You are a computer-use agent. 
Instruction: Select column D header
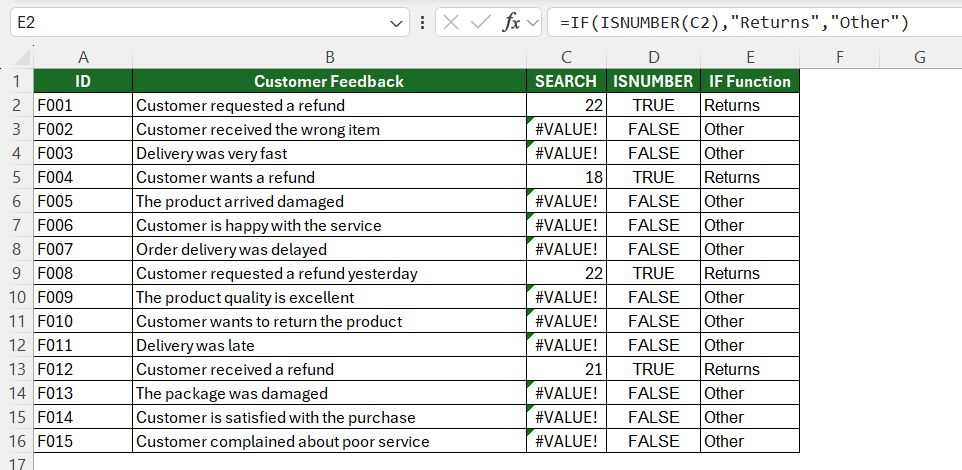tap(653, 58)
